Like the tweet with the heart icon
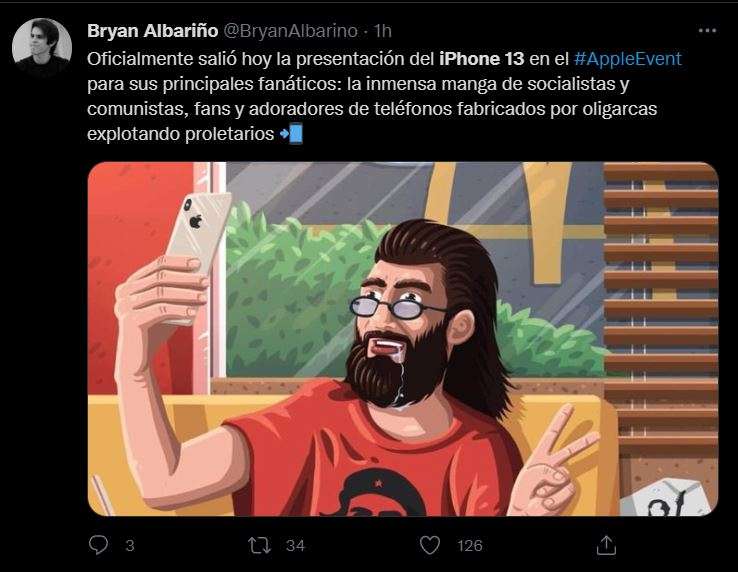Image resolution: width=738 pixels, height=572 pixels. [429, 545]
